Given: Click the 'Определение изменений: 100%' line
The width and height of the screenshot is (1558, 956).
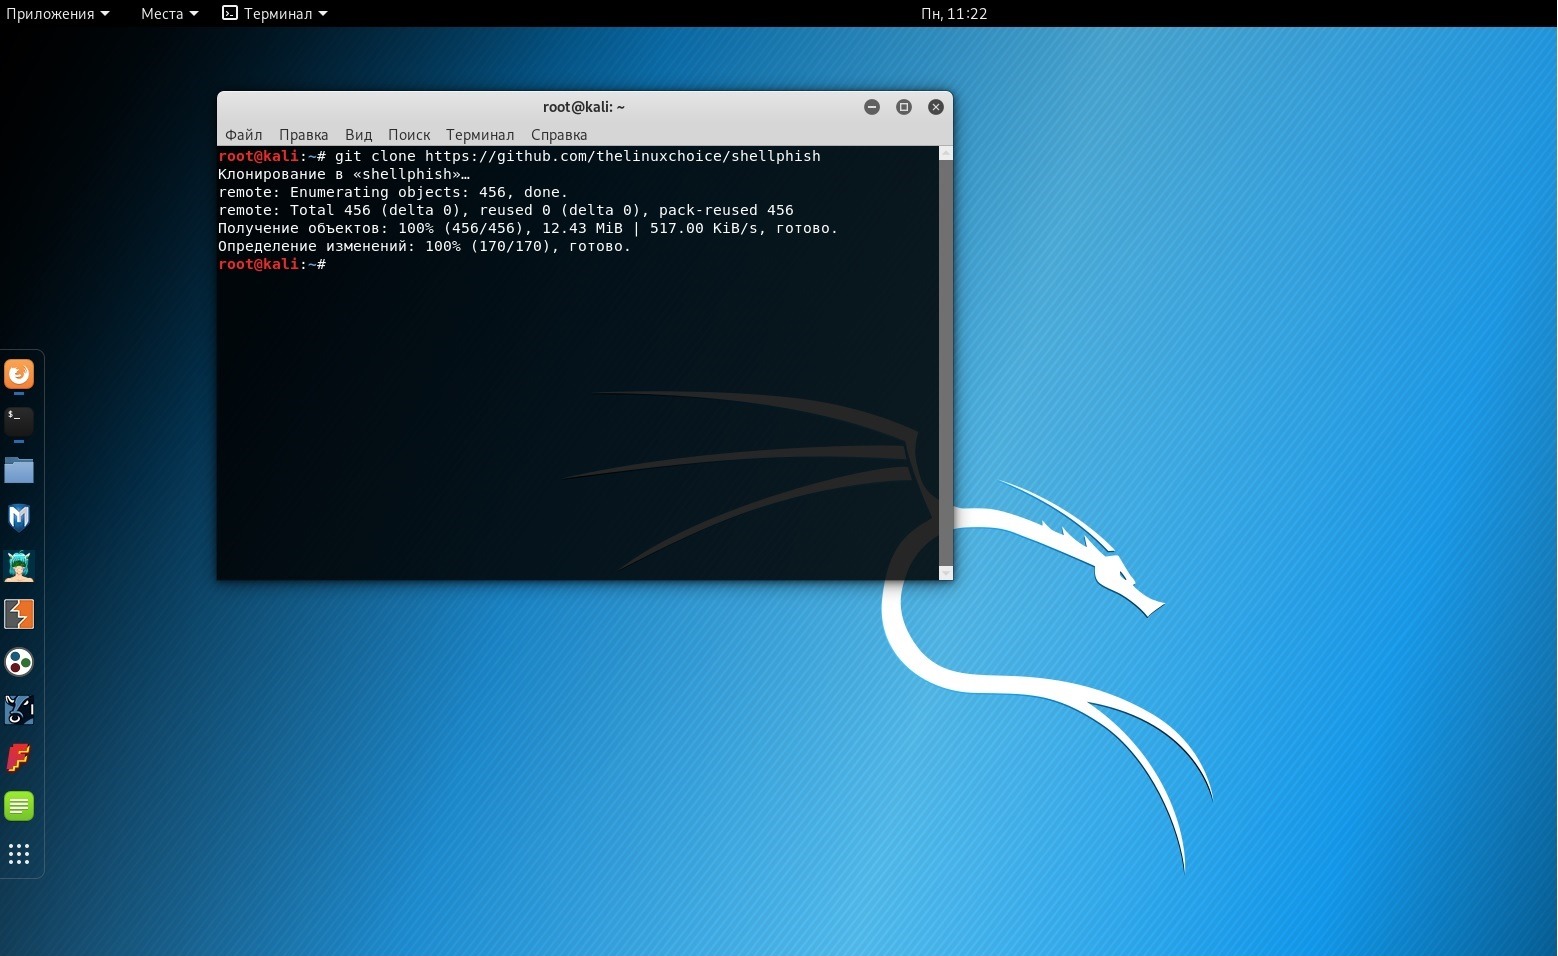Looking at the screenshot, I should click(425, 246).
